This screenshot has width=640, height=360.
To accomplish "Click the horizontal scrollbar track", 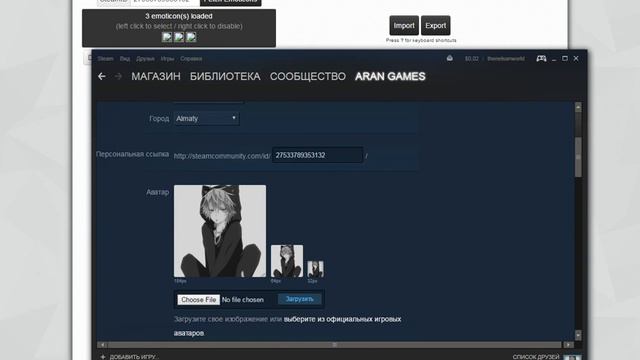I will [x=335, y=344].
